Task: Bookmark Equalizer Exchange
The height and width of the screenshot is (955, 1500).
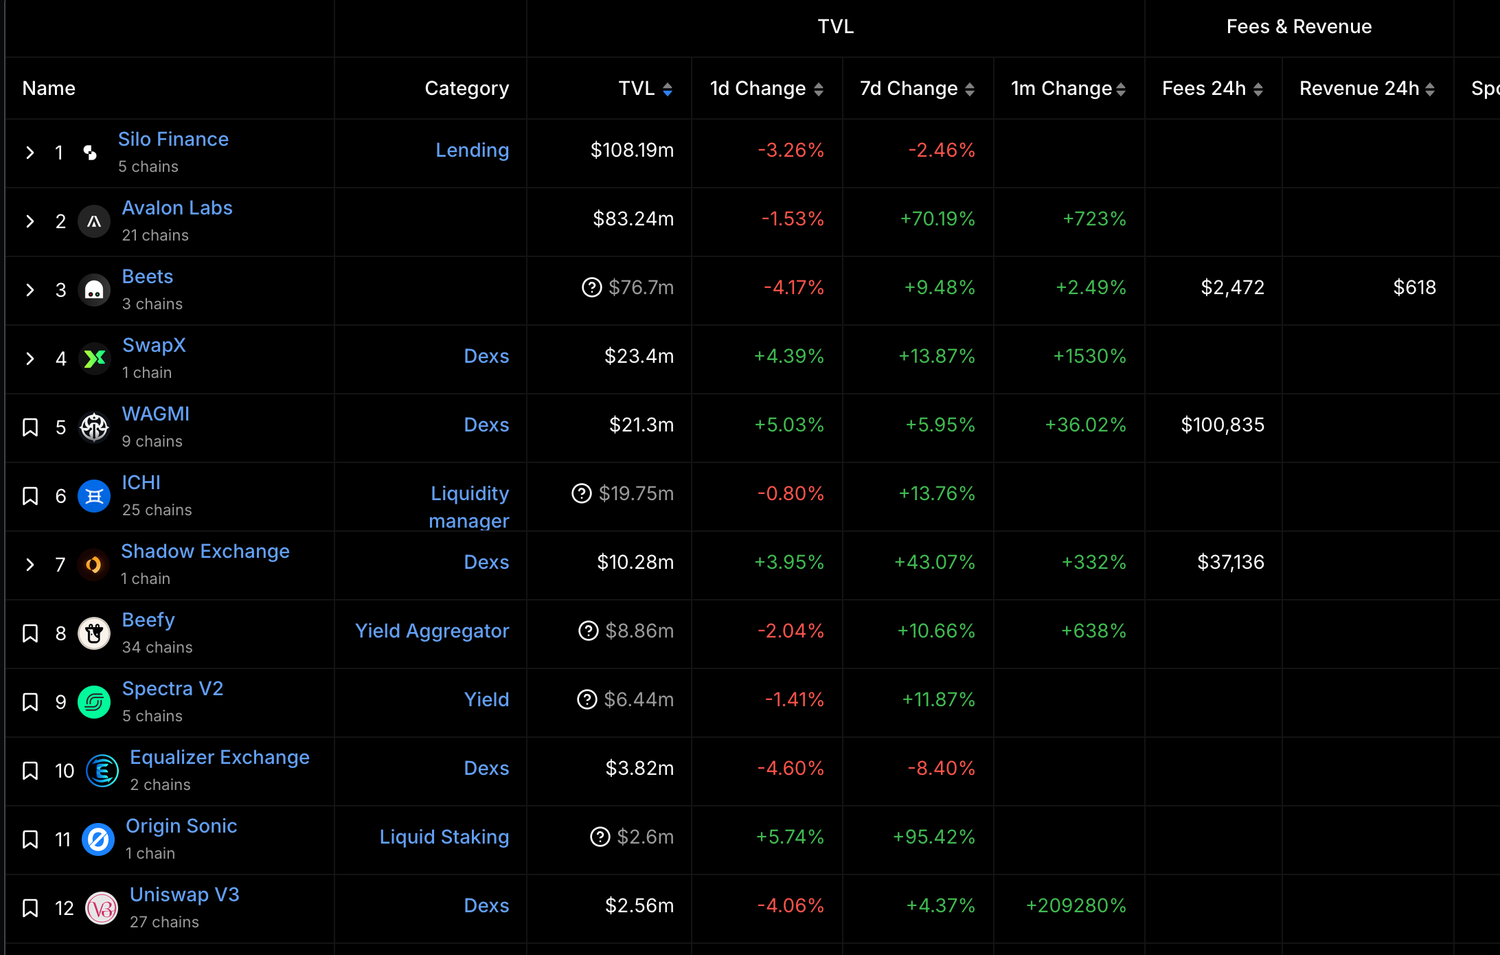Action: [x=31, y=771]
